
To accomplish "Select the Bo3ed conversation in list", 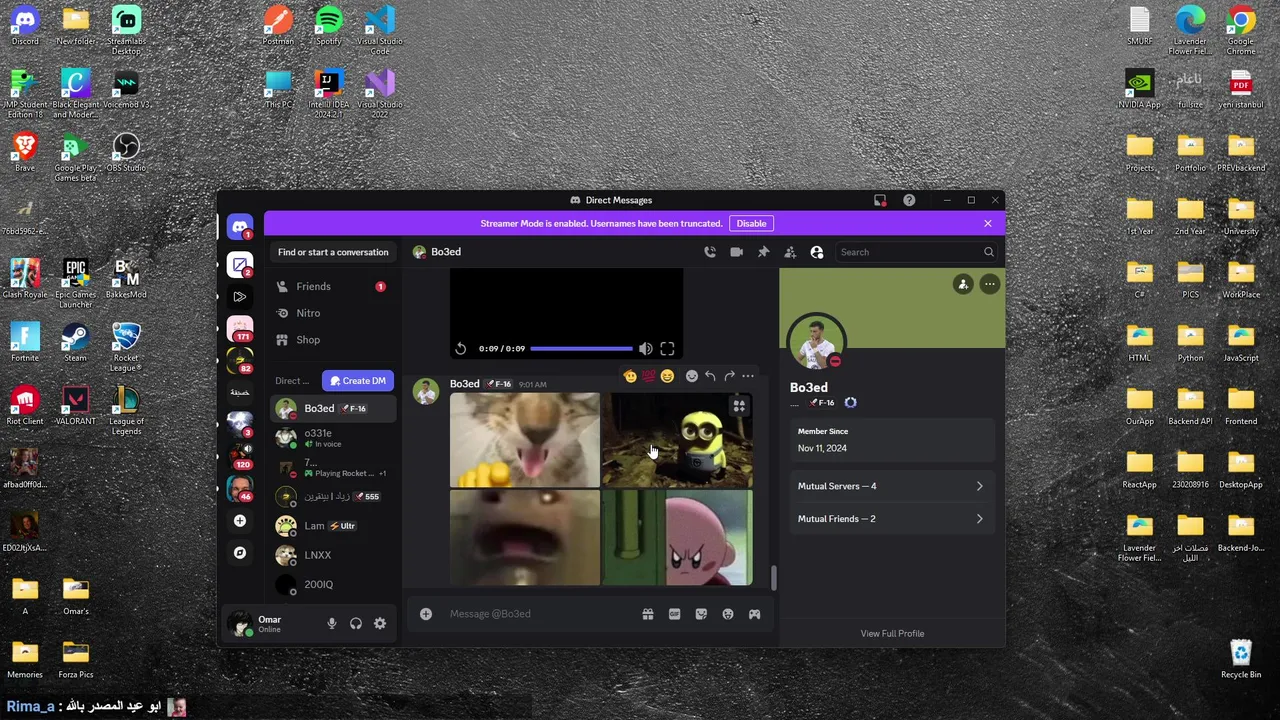I will pyautogui.click(x=332, y=409).
